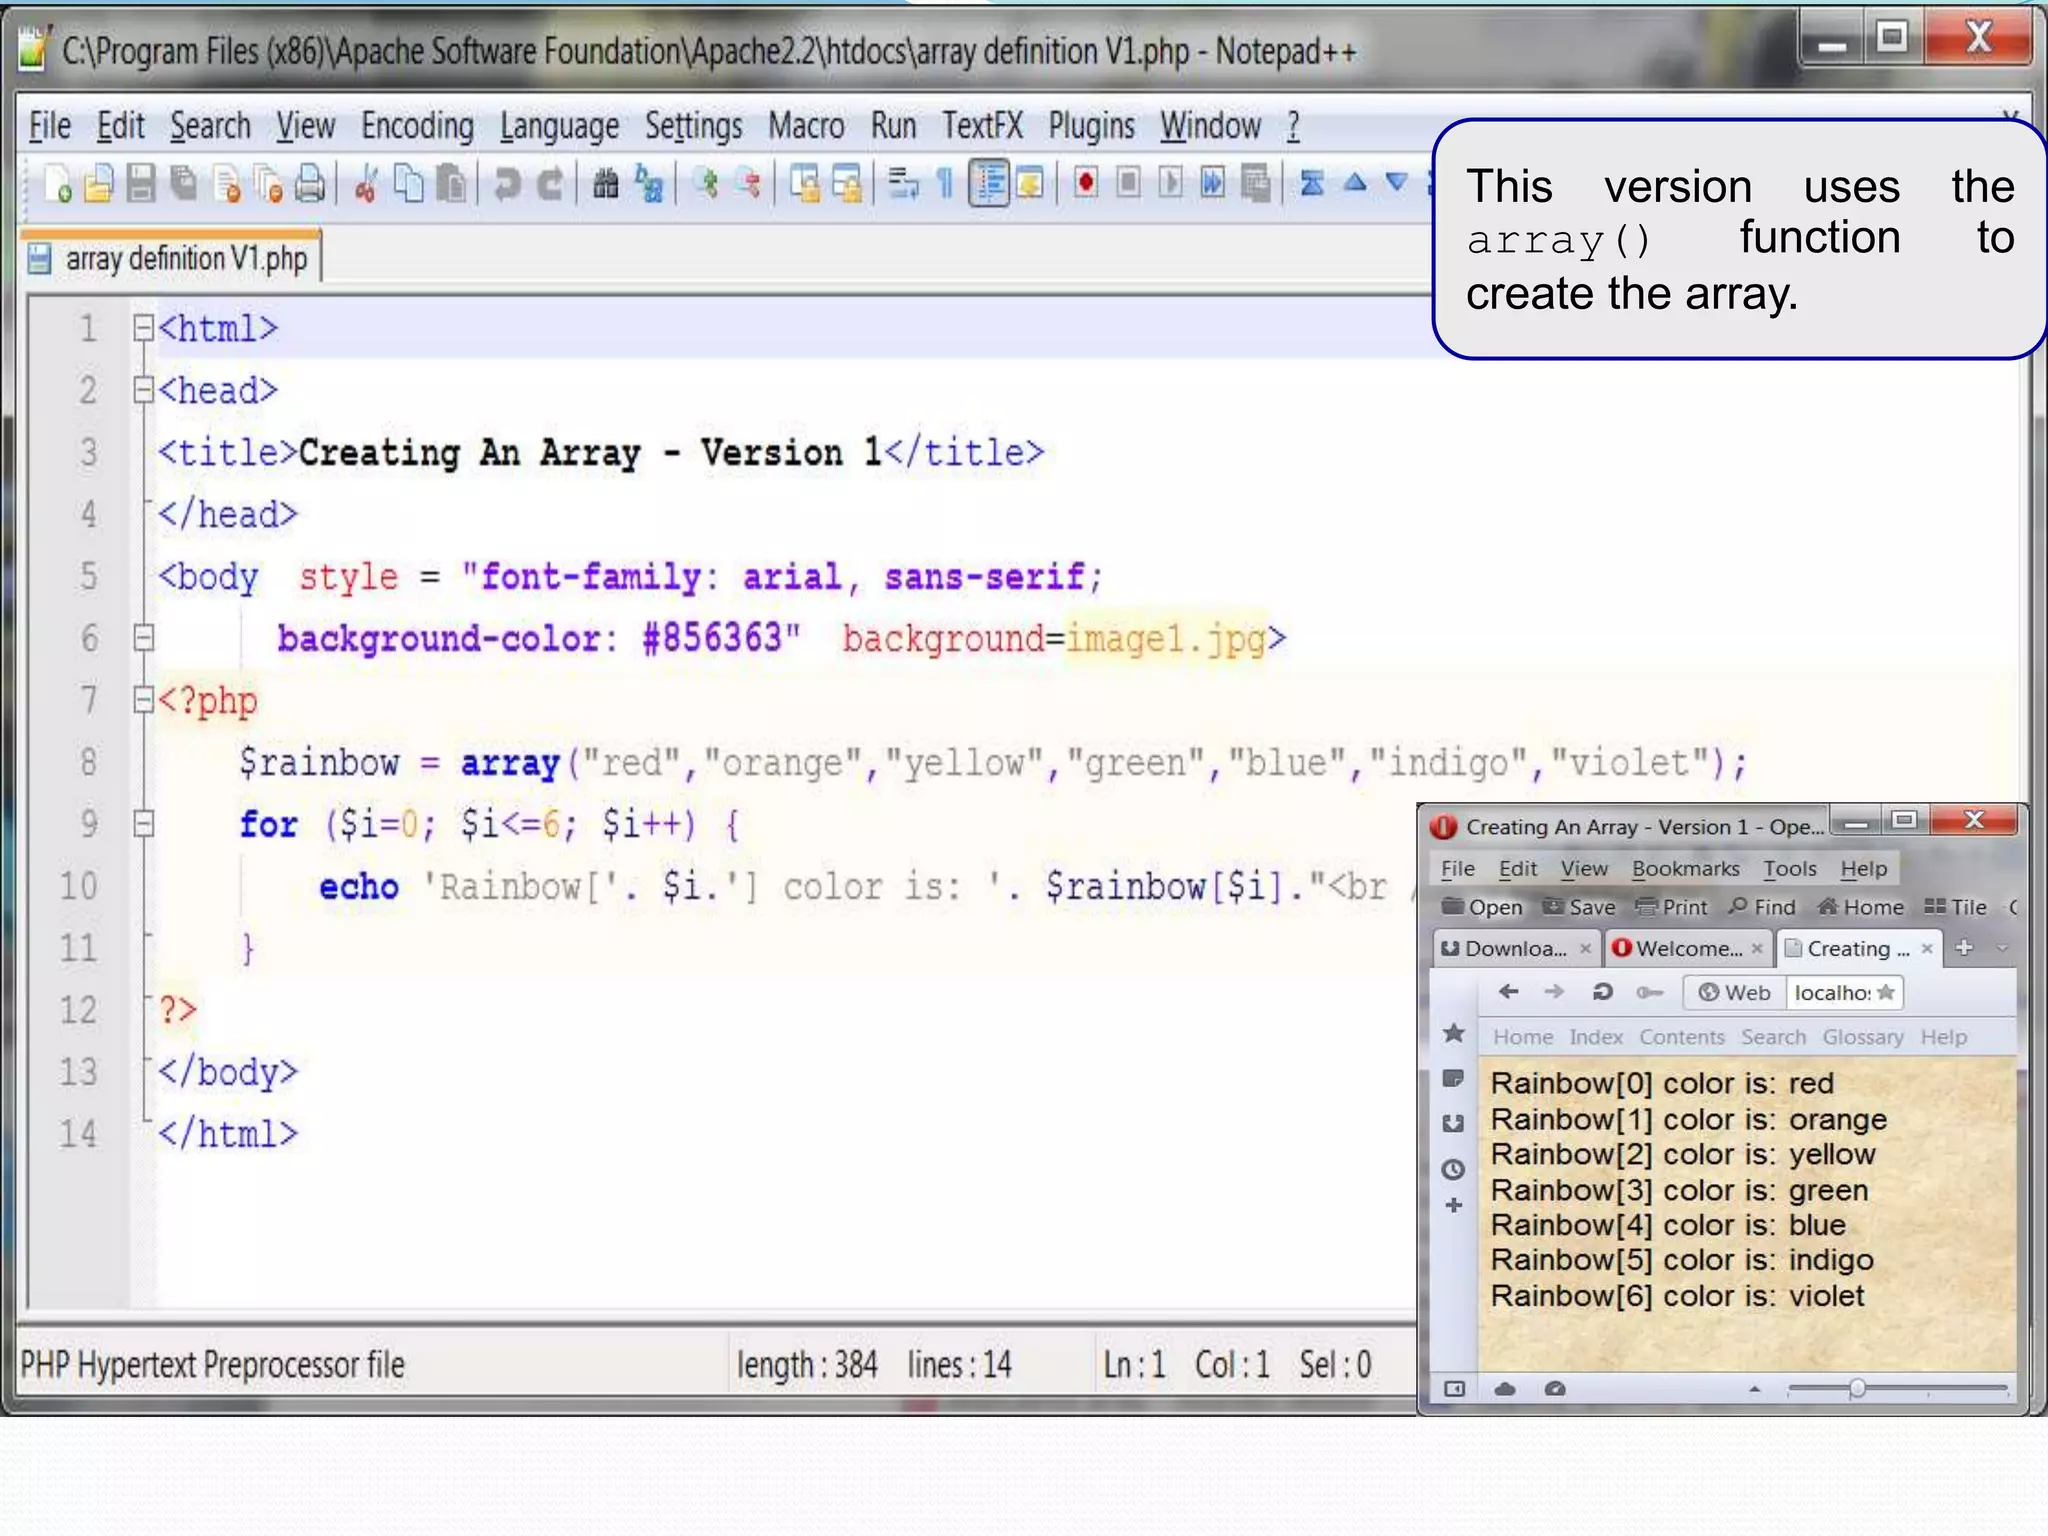Open the Bookmarks menu in Opera
This screenshot has width=2048, height=1536.
click(1685, 869)
